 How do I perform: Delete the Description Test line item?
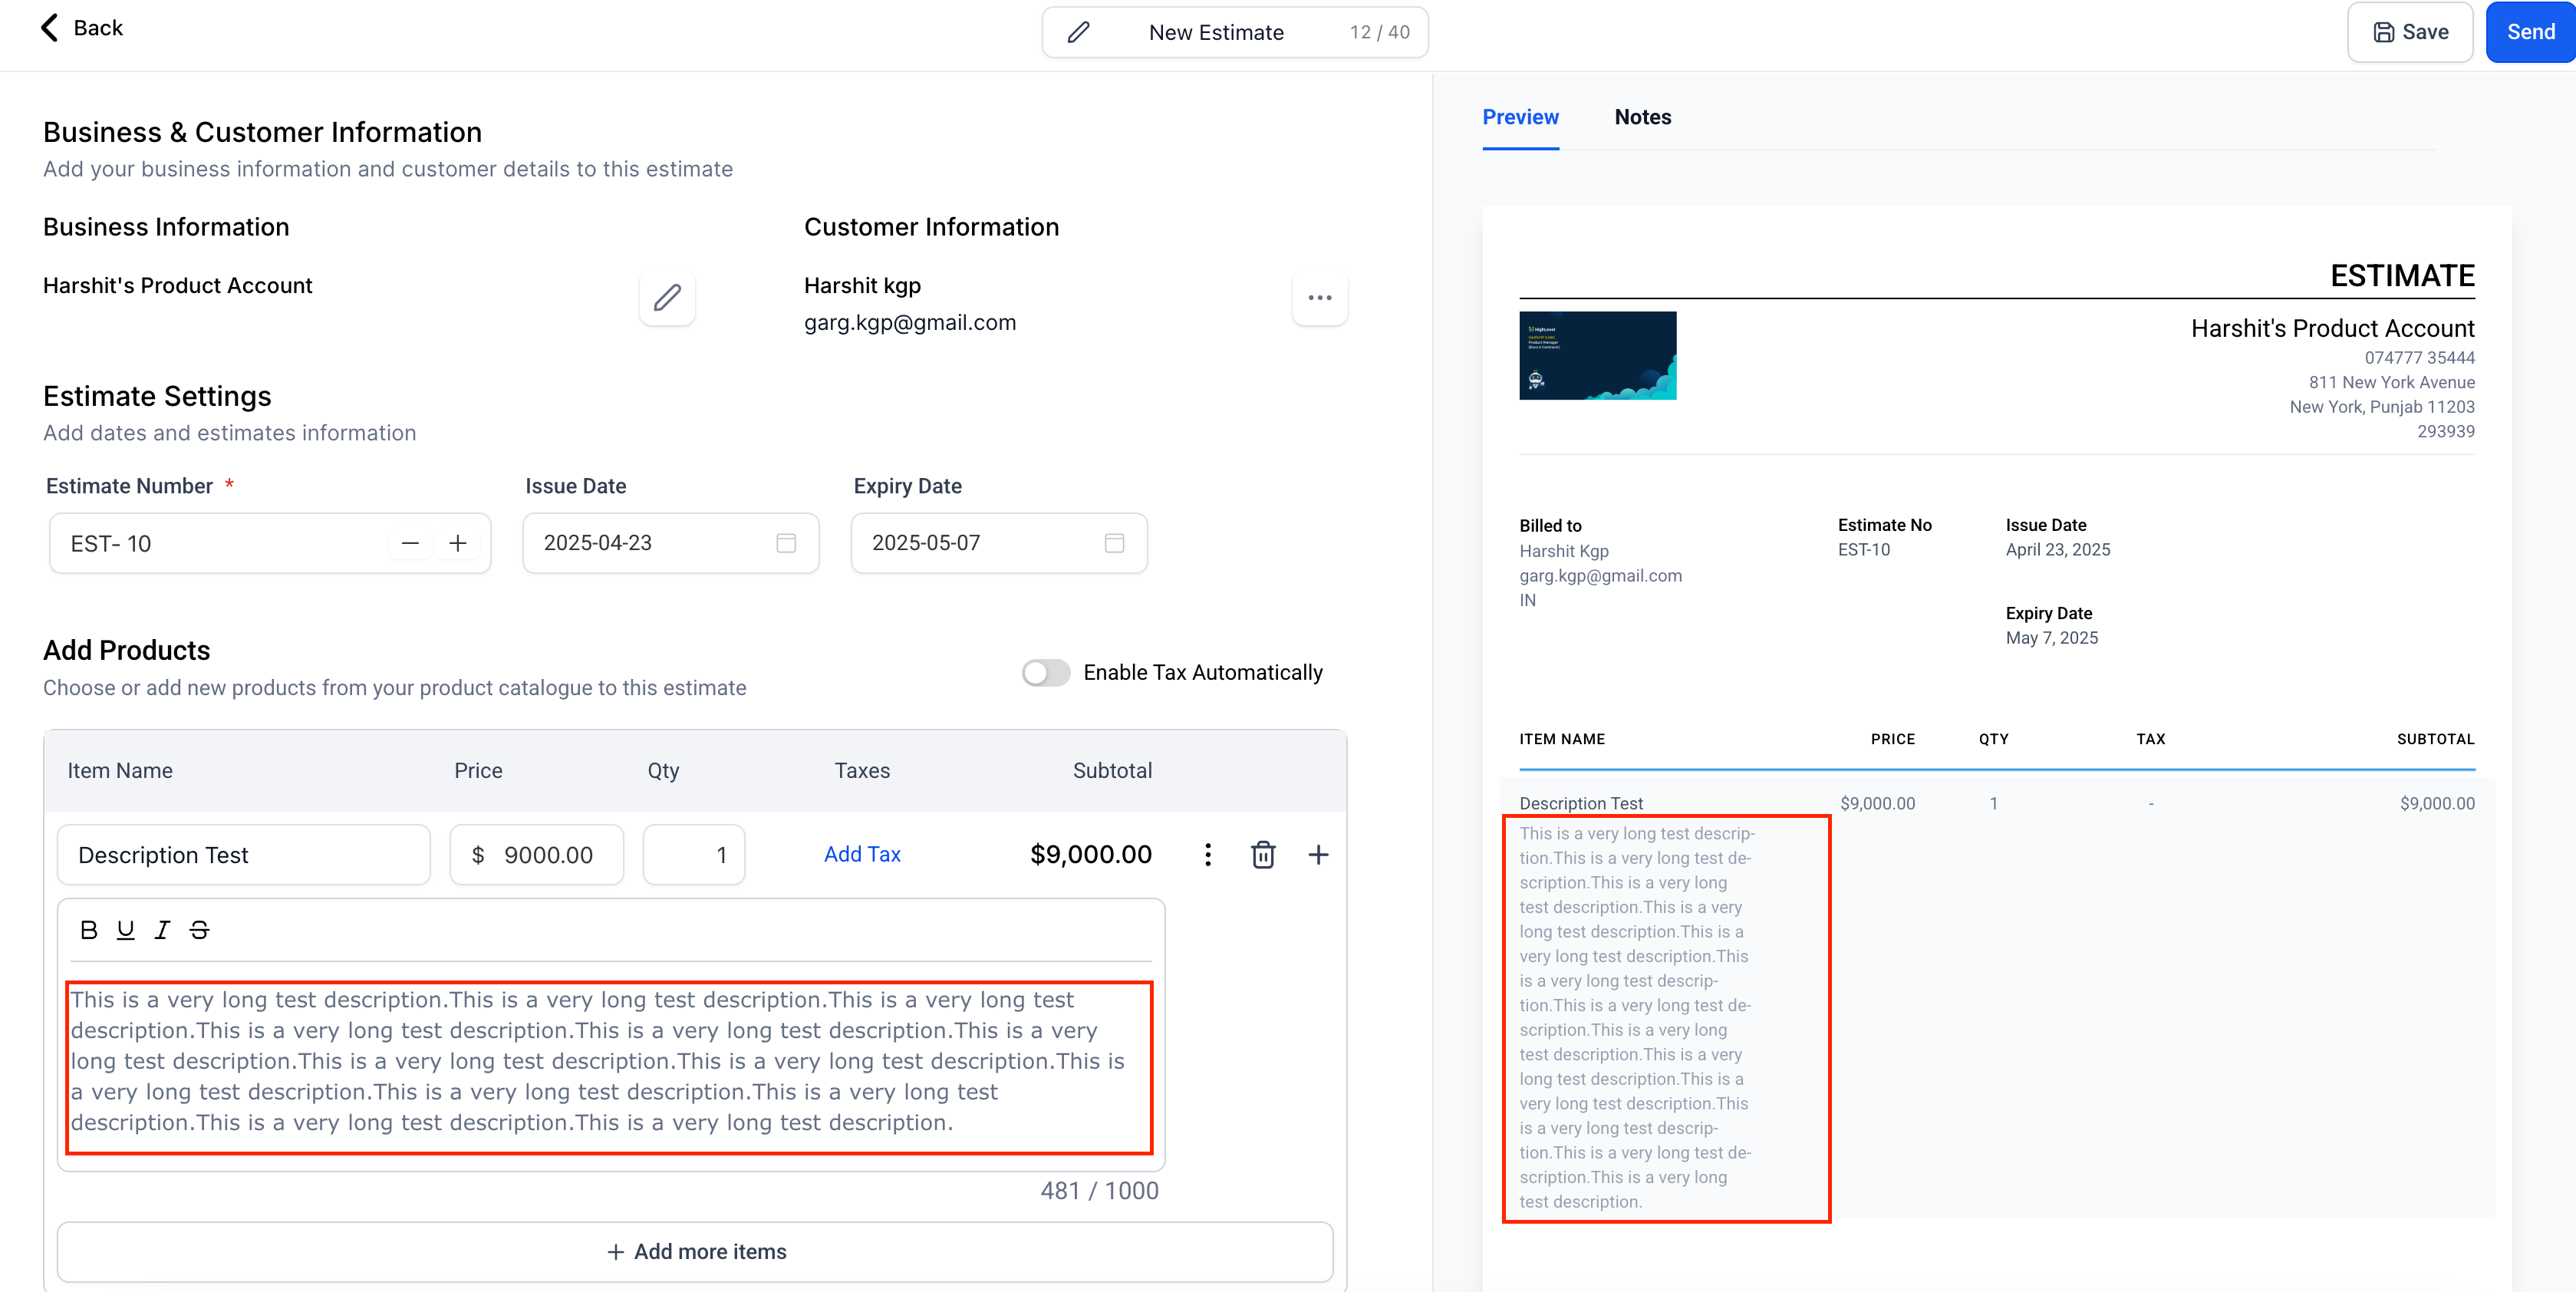[x=1263, y=855]
